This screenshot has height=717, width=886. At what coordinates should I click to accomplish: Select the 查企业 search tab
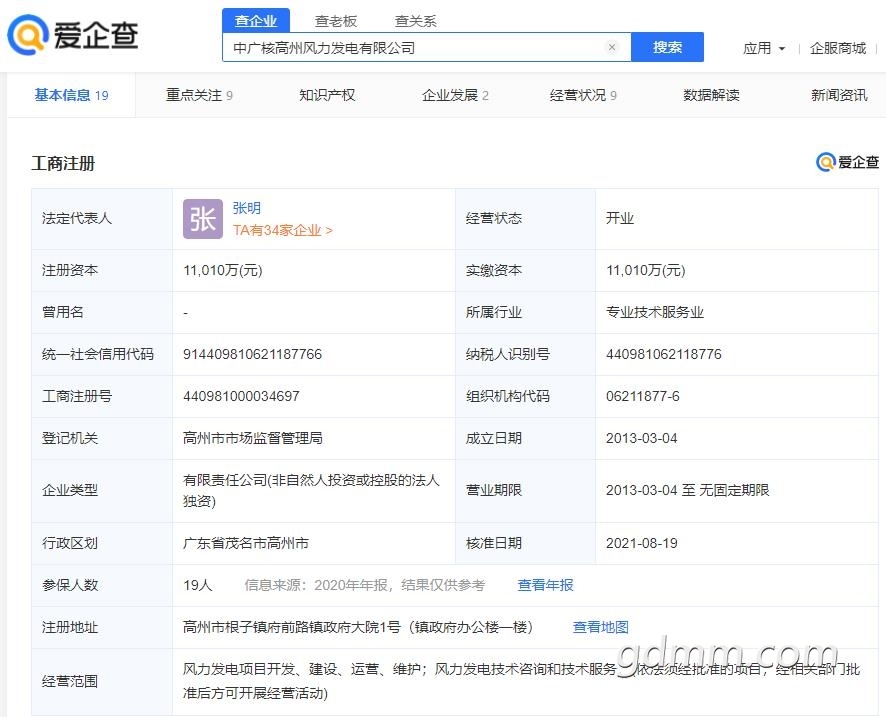255,21
